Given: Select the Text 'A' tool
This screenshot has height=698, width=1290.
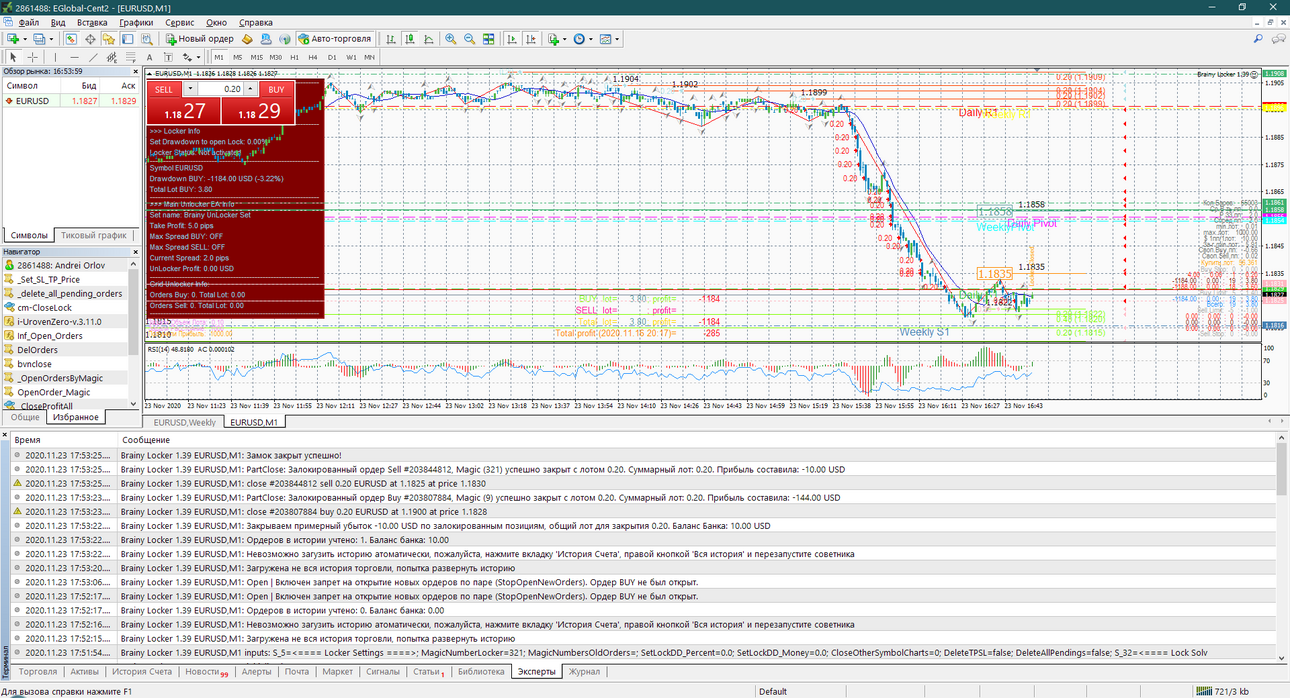Looking at the screenshot, I should coord(149,57).
